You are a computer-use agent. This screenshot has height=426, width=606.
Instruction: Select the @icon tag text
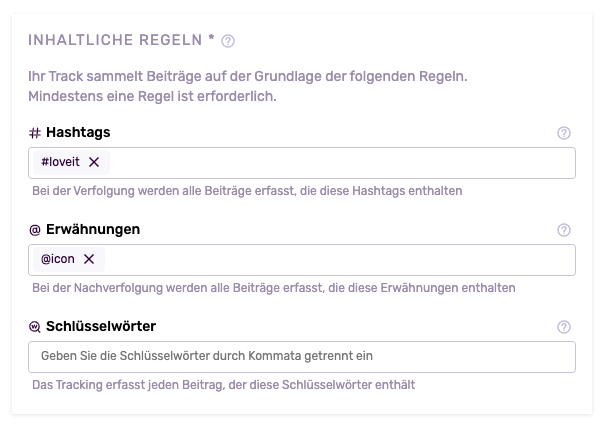58,259
